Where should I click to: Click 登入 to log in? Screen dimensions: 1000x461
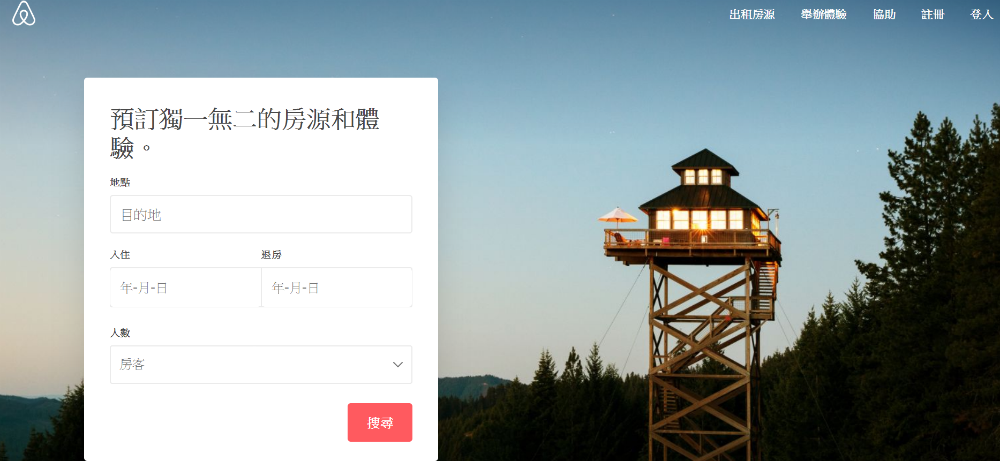point(981,15)
